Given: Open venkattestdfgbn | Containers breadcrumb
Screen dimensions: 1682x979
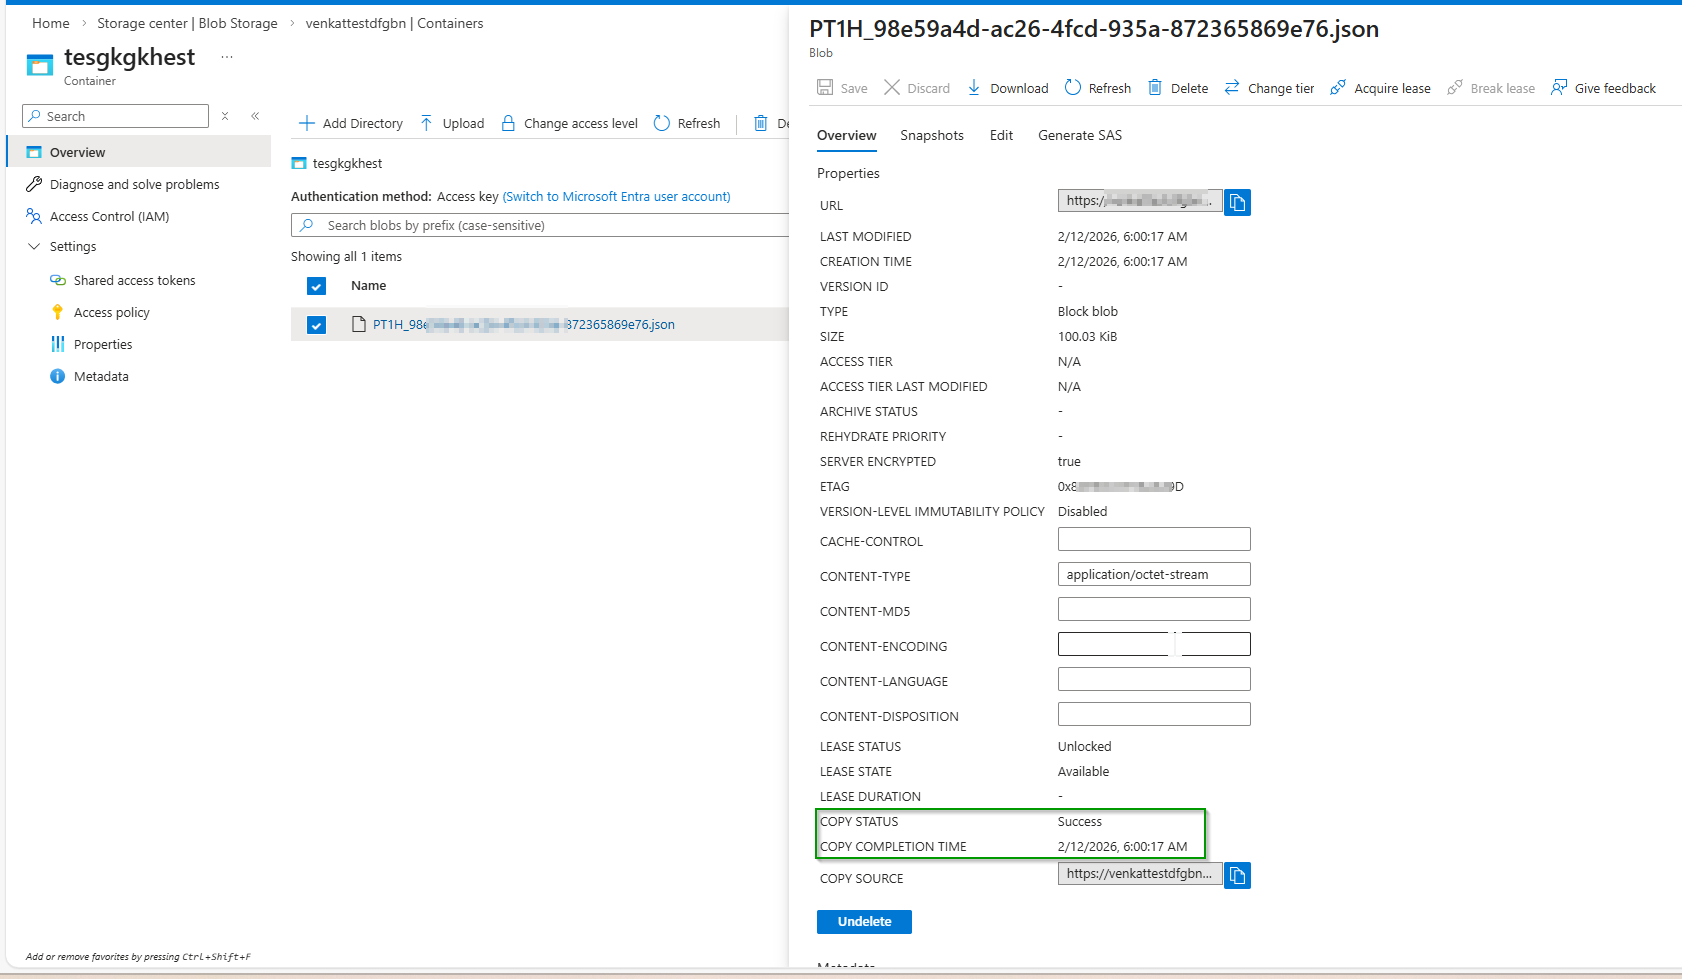Looking at the screenshot, I should [x=394, y=23].
